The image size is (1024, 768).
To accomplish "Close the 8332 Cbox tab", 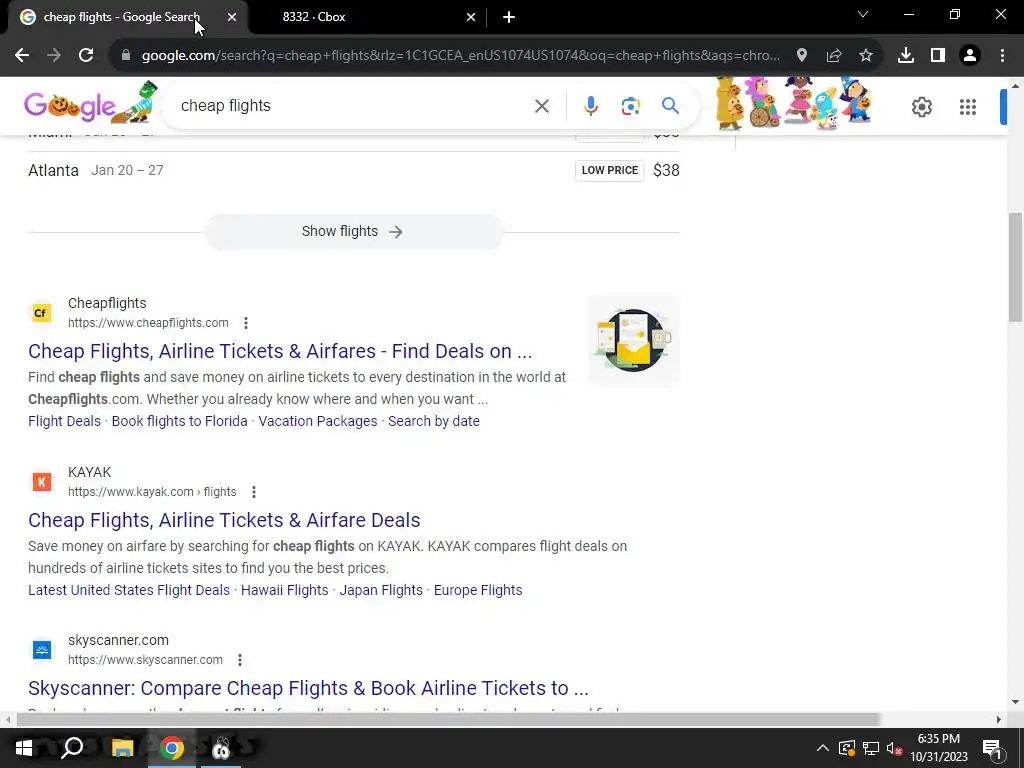I will [470, 17].
